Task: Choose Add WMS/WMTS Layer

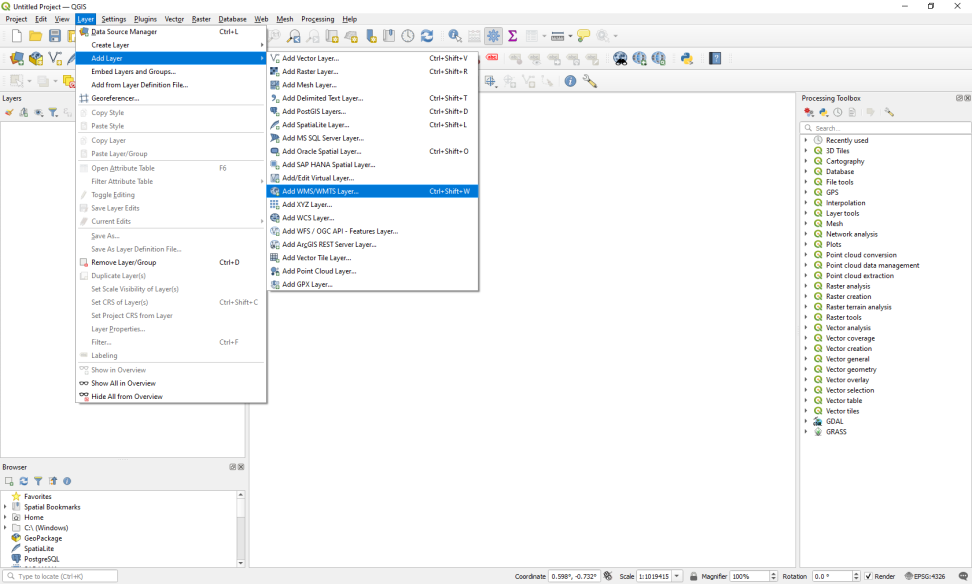Action: pyautogui.click(x=373, y=192)
